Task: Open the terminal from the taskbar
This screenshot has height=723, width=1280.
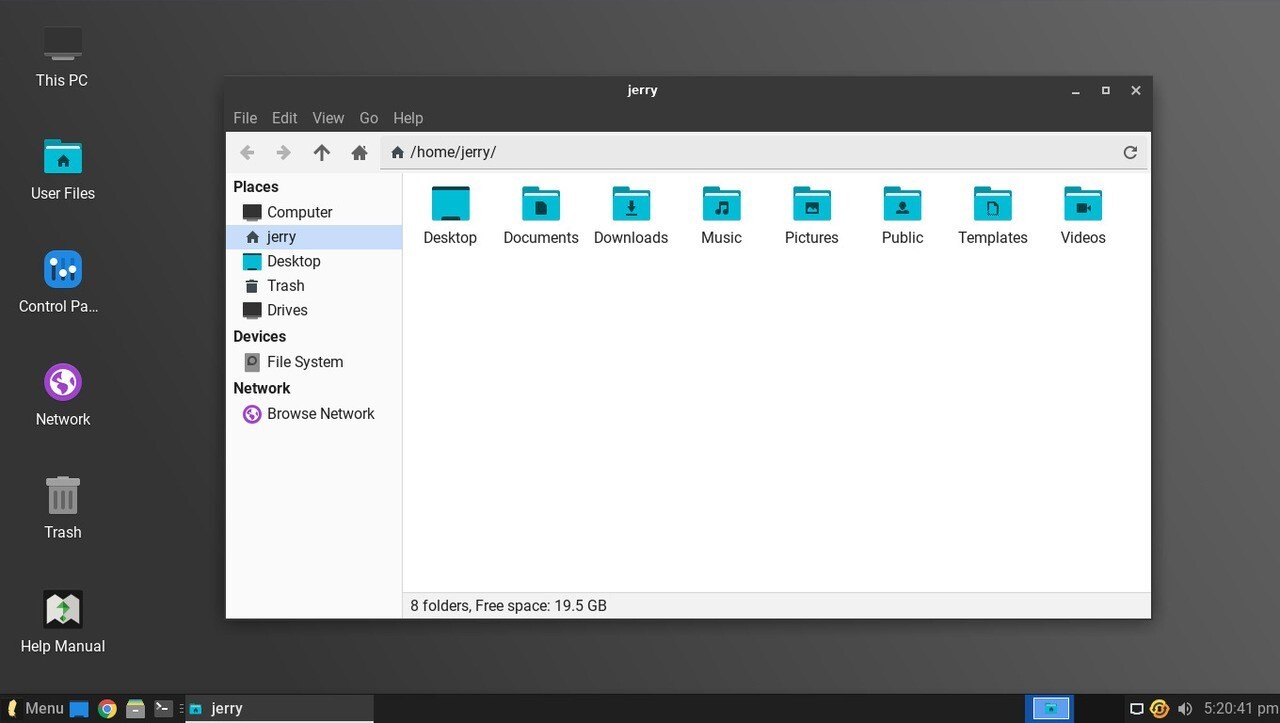Action: pos(162,708)
